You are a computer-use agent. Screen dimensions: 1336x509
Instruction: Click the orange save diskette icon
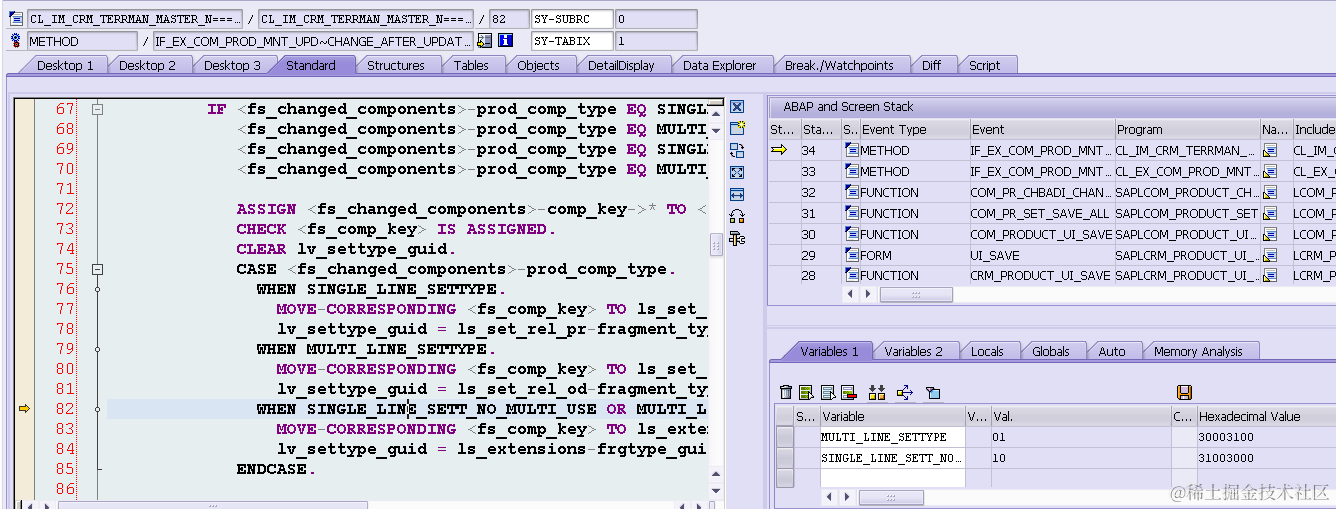point(1185,392)
